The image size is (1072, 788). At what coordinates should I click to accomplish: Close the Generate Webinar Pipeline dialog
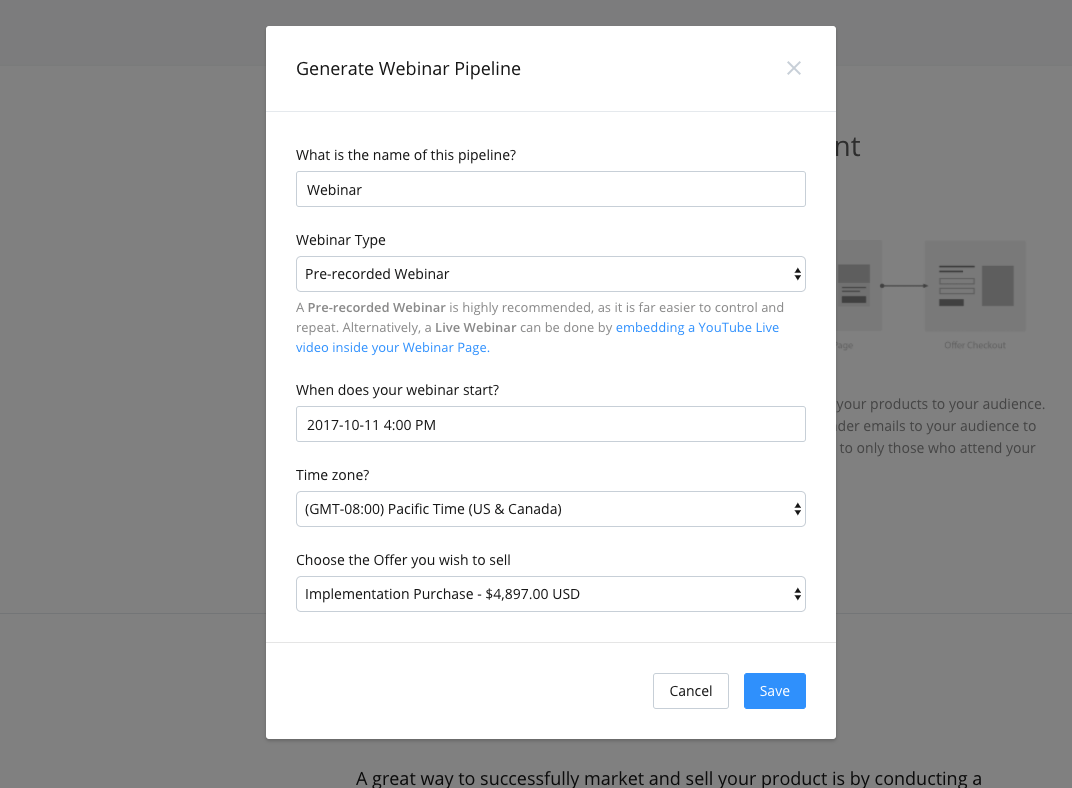(793, 68)
